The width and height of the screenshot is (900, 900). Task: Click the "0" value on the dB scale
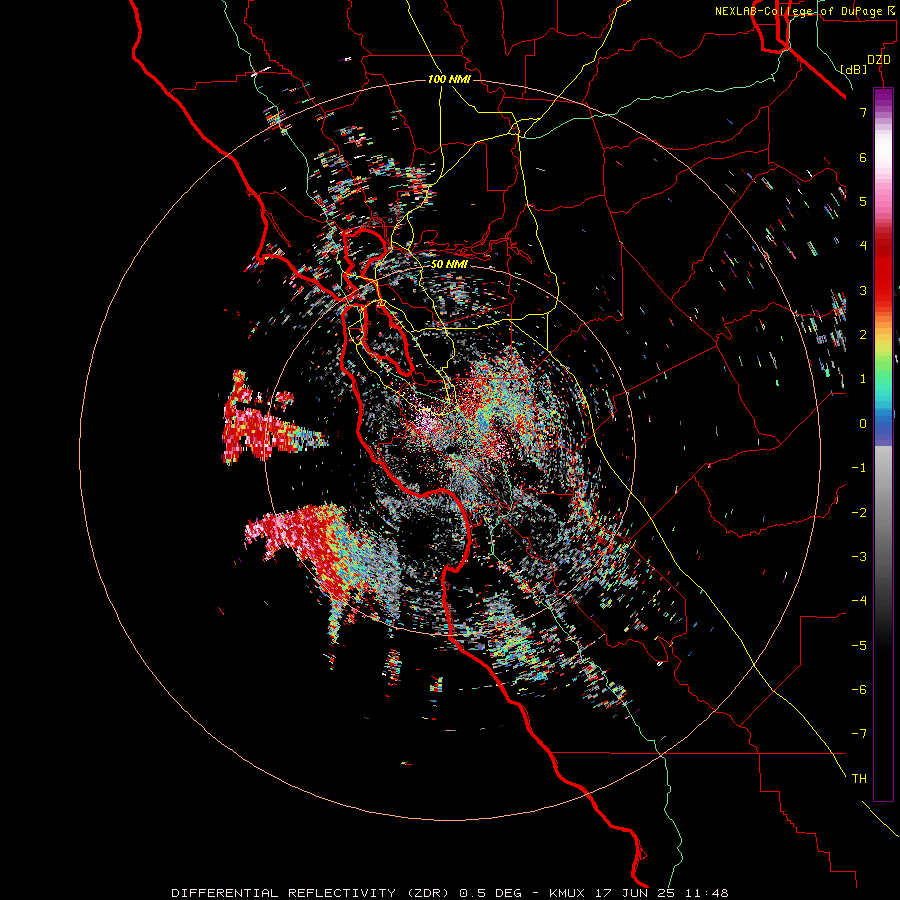[x=863, y=424]
